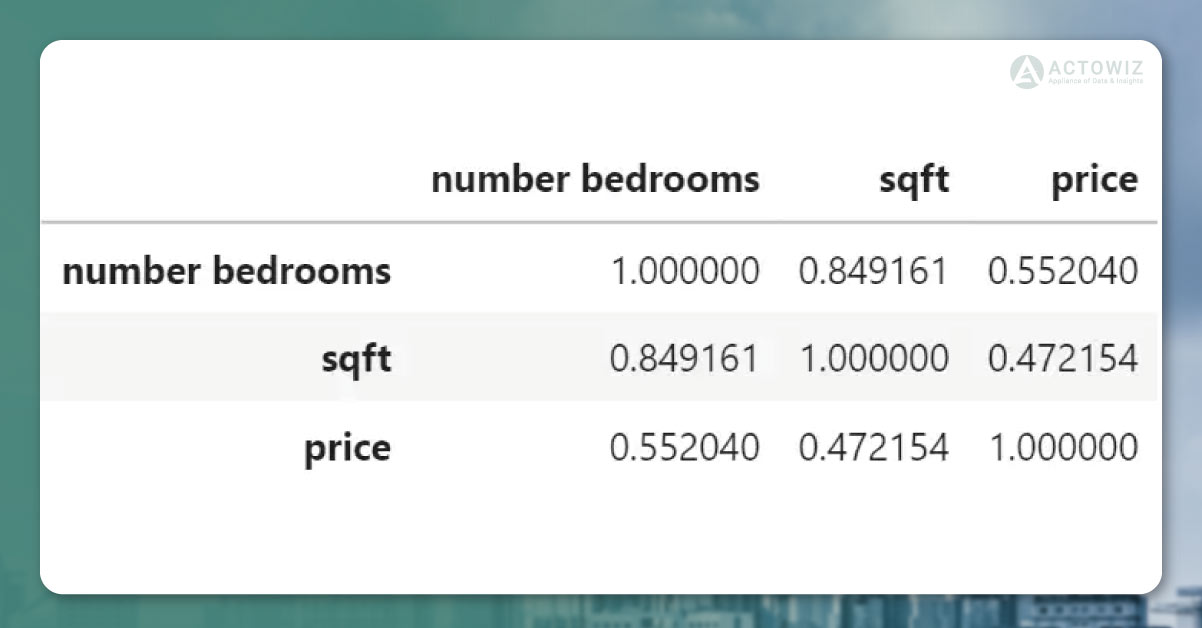Click the price row label

tap(348, 448)
